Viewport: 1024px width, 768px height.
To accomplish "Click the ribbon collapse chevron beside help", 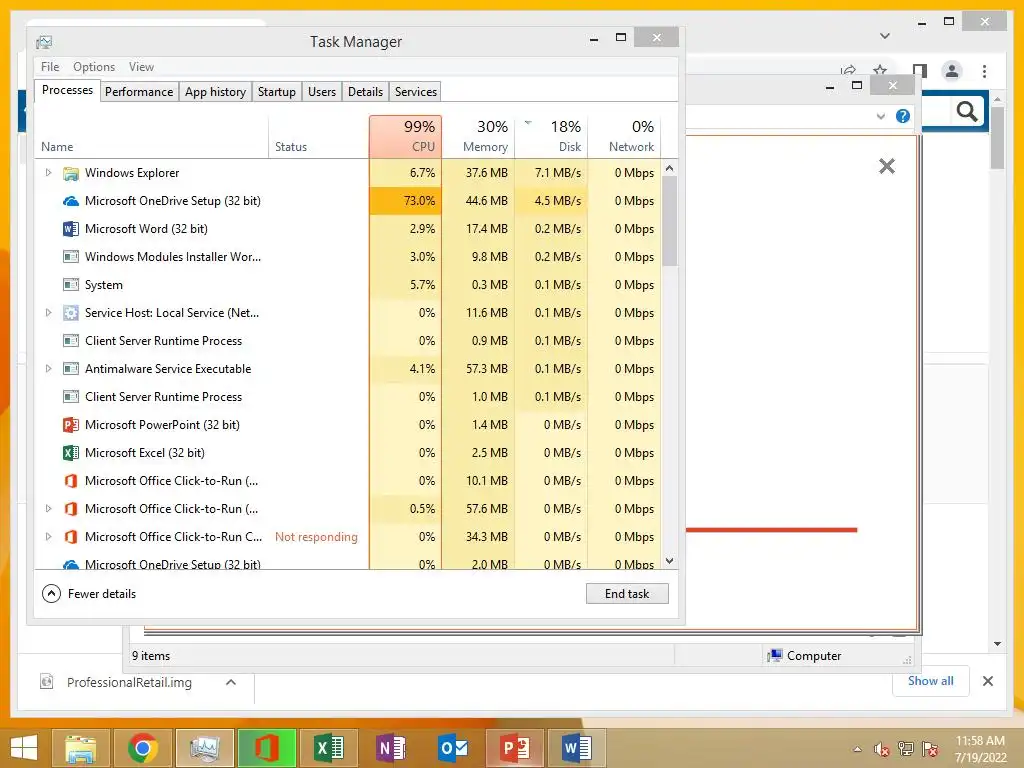I will point(880,116).
